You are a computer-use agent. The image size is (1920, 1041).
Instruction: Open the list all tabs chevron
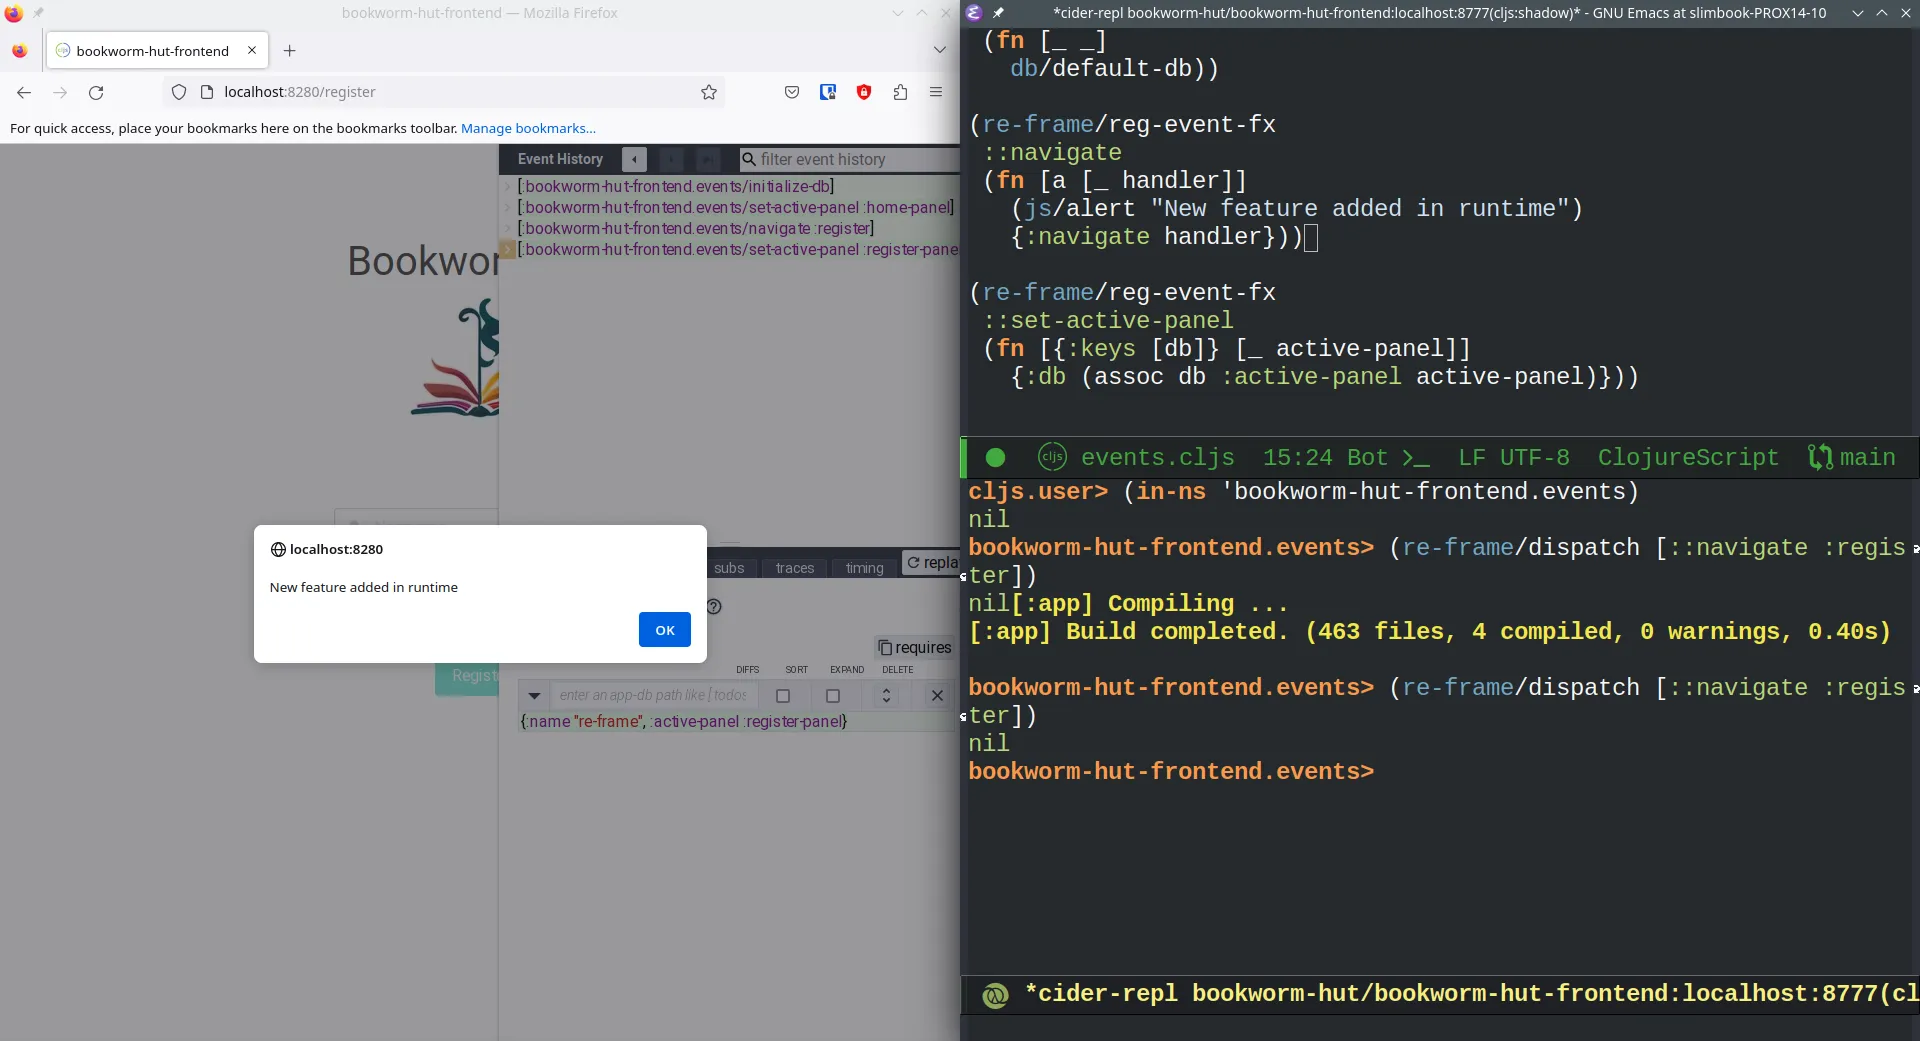939,50
